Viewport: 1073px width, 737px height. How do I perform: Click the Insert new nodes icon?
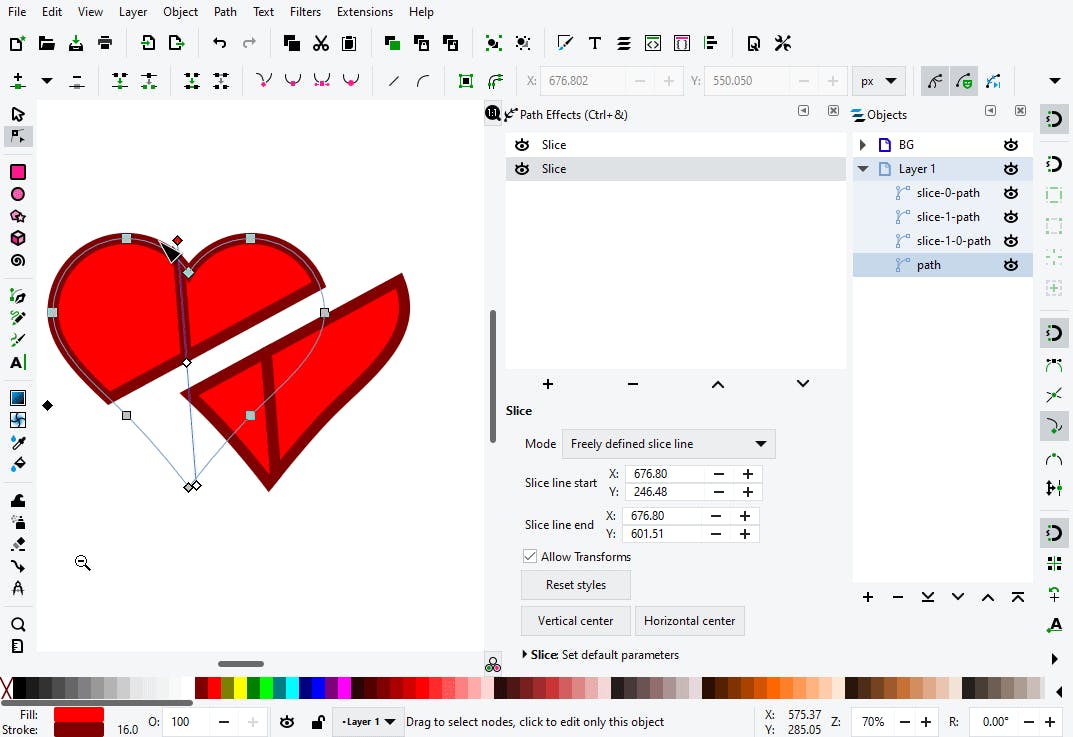point(18,81)
